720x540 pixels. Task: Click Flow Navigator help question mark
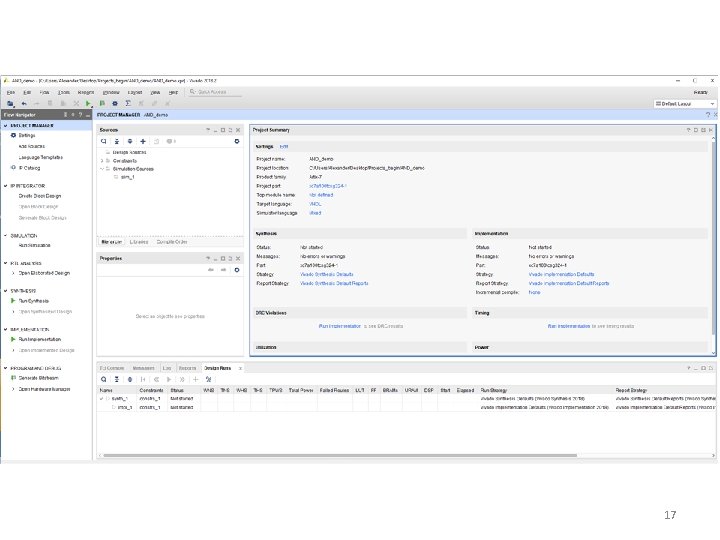click(x=80, y=115)
